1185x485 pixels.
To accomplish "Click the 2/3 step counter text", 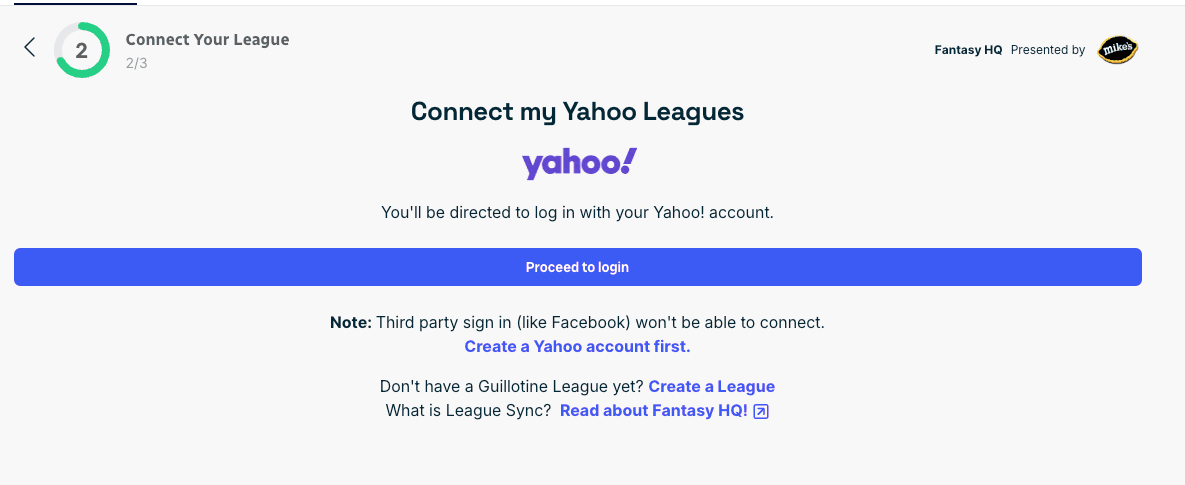I will [137, 63].
